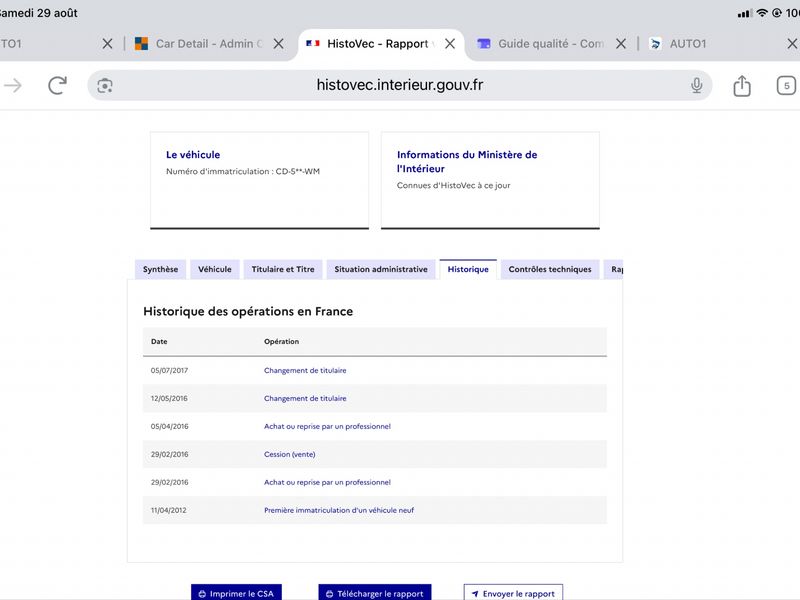Click the Historique des opérations en France heading
Screen dimensions: 800x600
pyautogui.click(x=248, y=311)
